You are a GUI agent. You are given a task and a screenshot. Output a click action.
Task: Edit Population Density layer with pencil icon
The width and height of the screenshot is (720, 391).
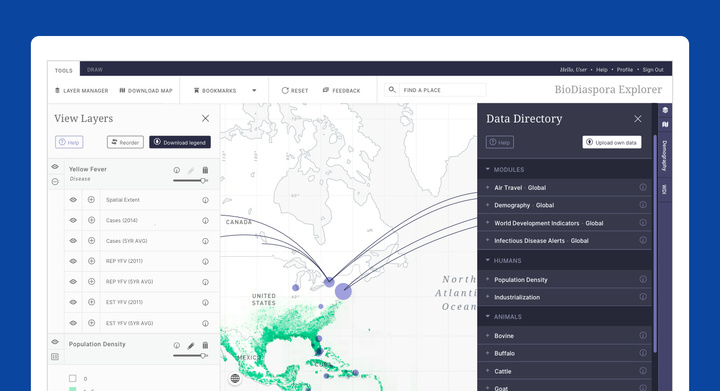pyautogui.click(x=191, y=345)
